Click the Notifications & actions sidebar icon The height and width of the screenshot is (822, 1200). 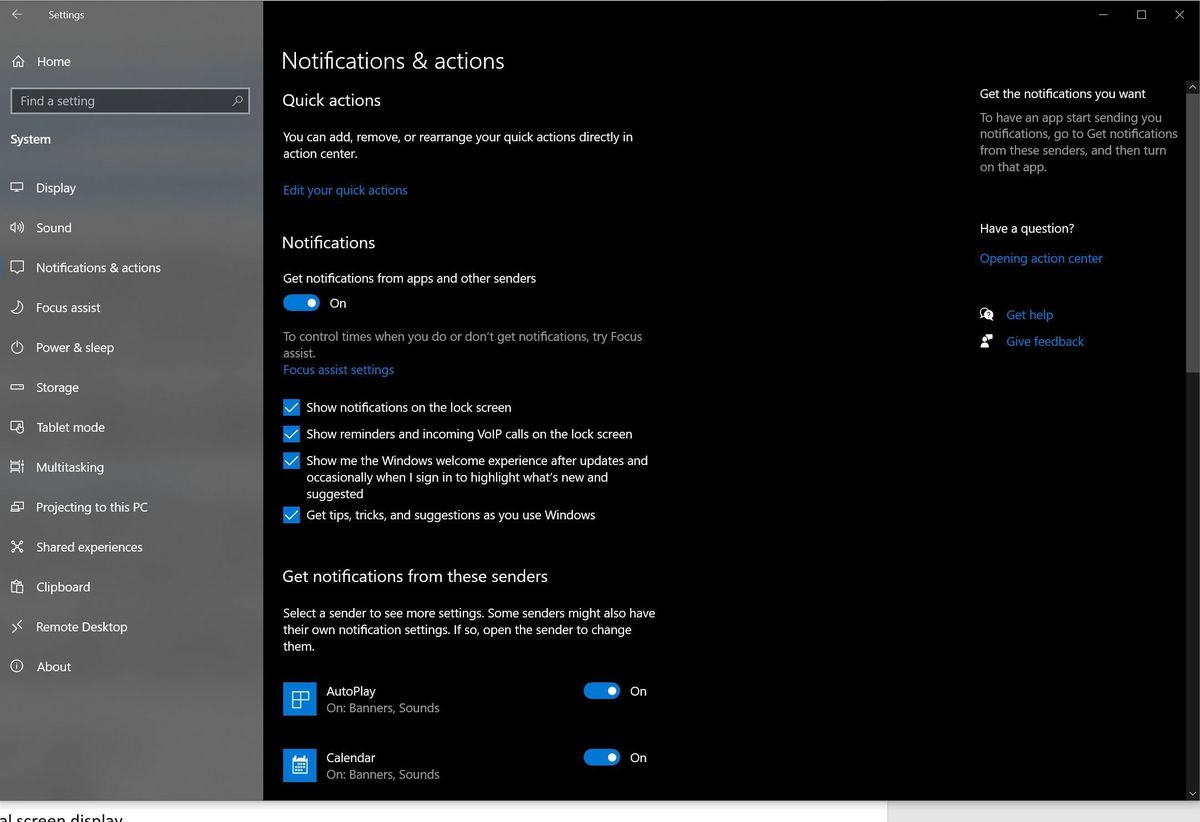coord(17,268)
